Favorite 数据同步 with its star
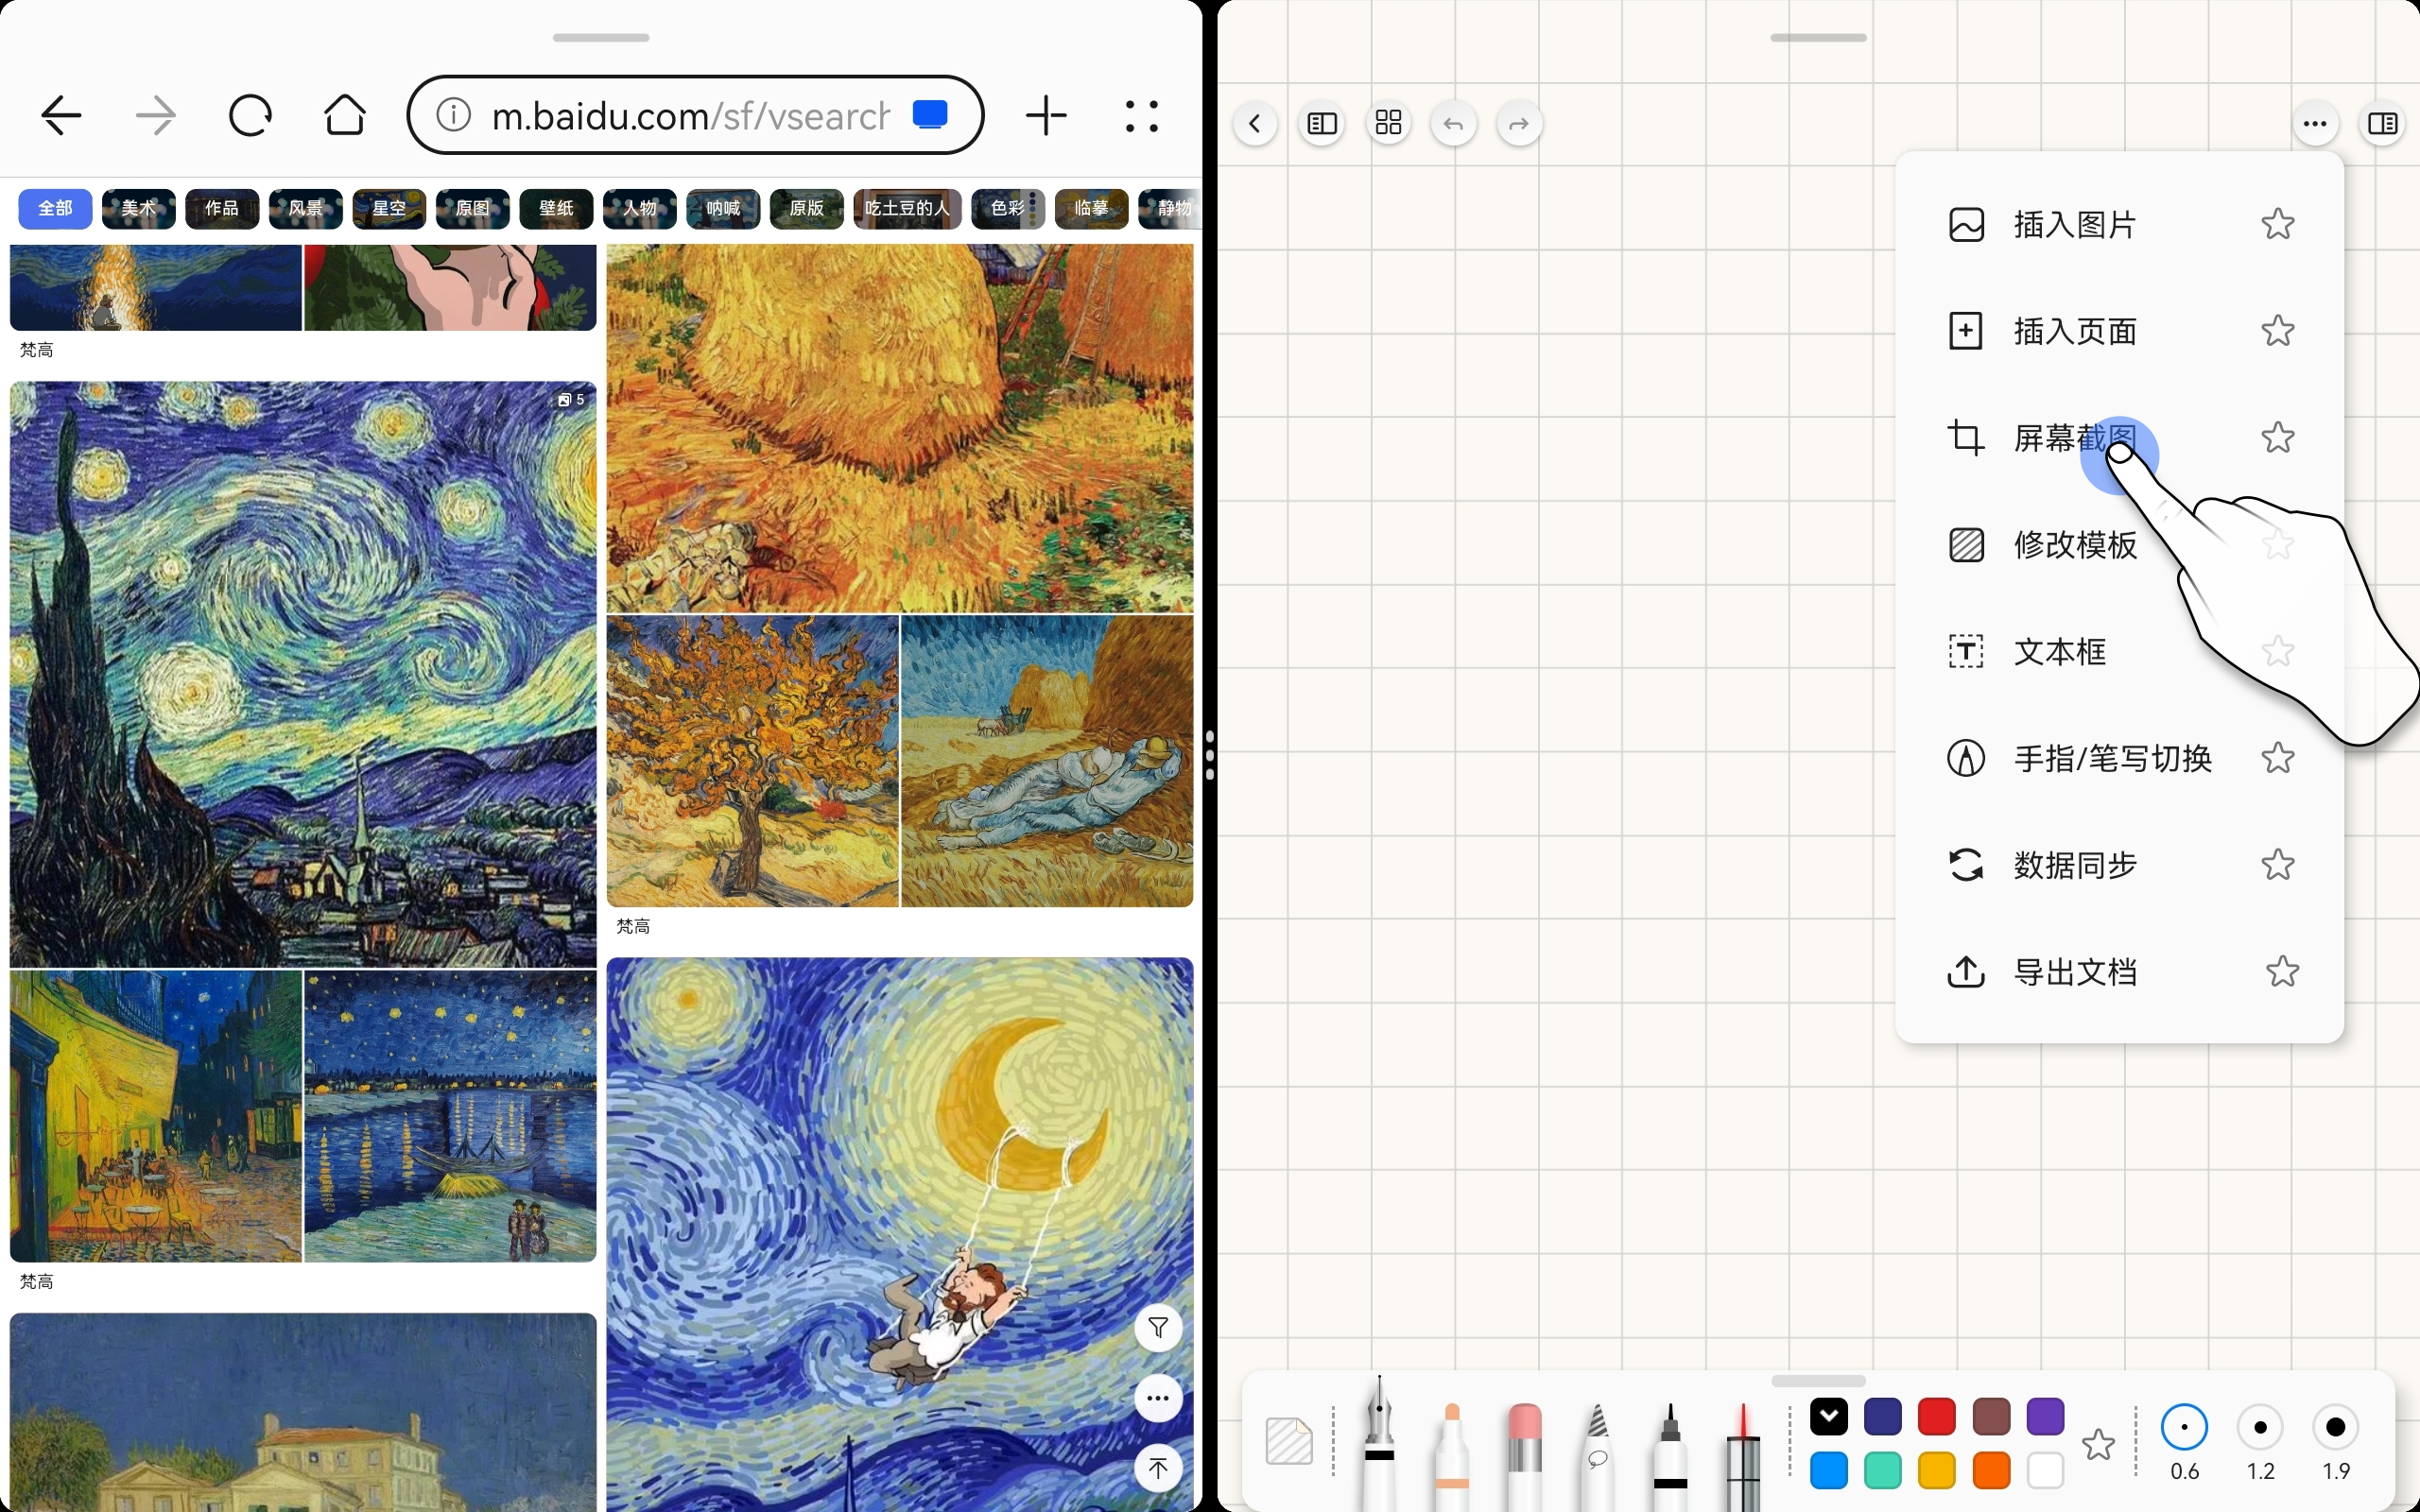The width and height of the screenshot is (2420, 1512). coord(2278,865)
